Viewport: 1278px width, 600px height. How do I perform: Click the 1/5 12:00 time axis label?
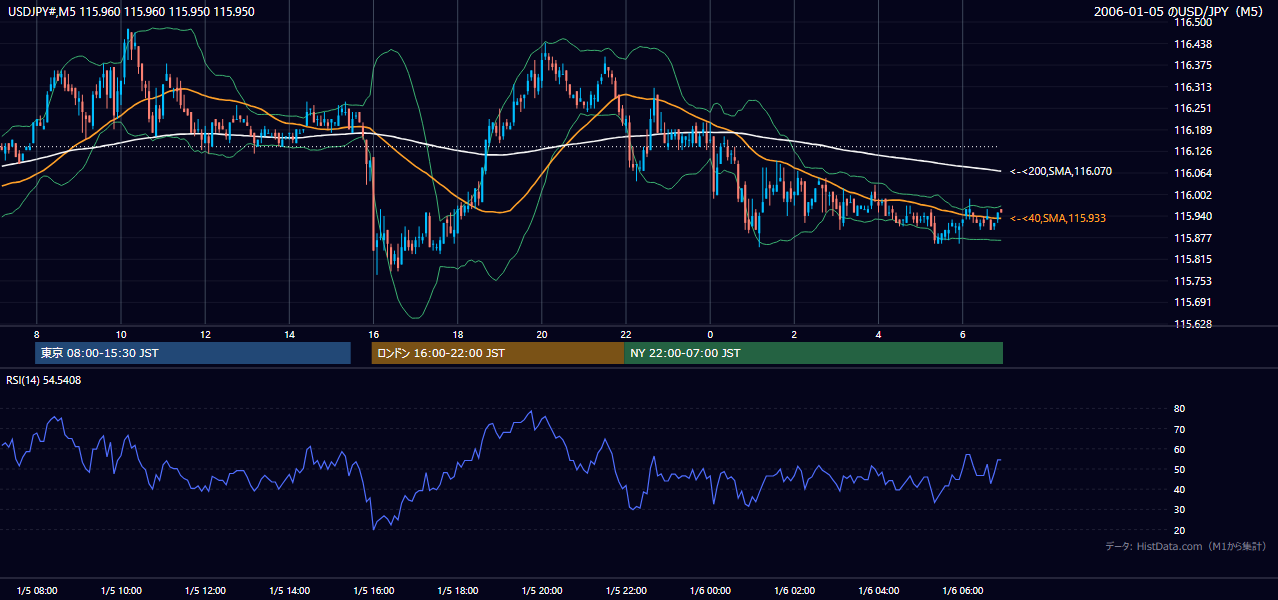[205, 590]
